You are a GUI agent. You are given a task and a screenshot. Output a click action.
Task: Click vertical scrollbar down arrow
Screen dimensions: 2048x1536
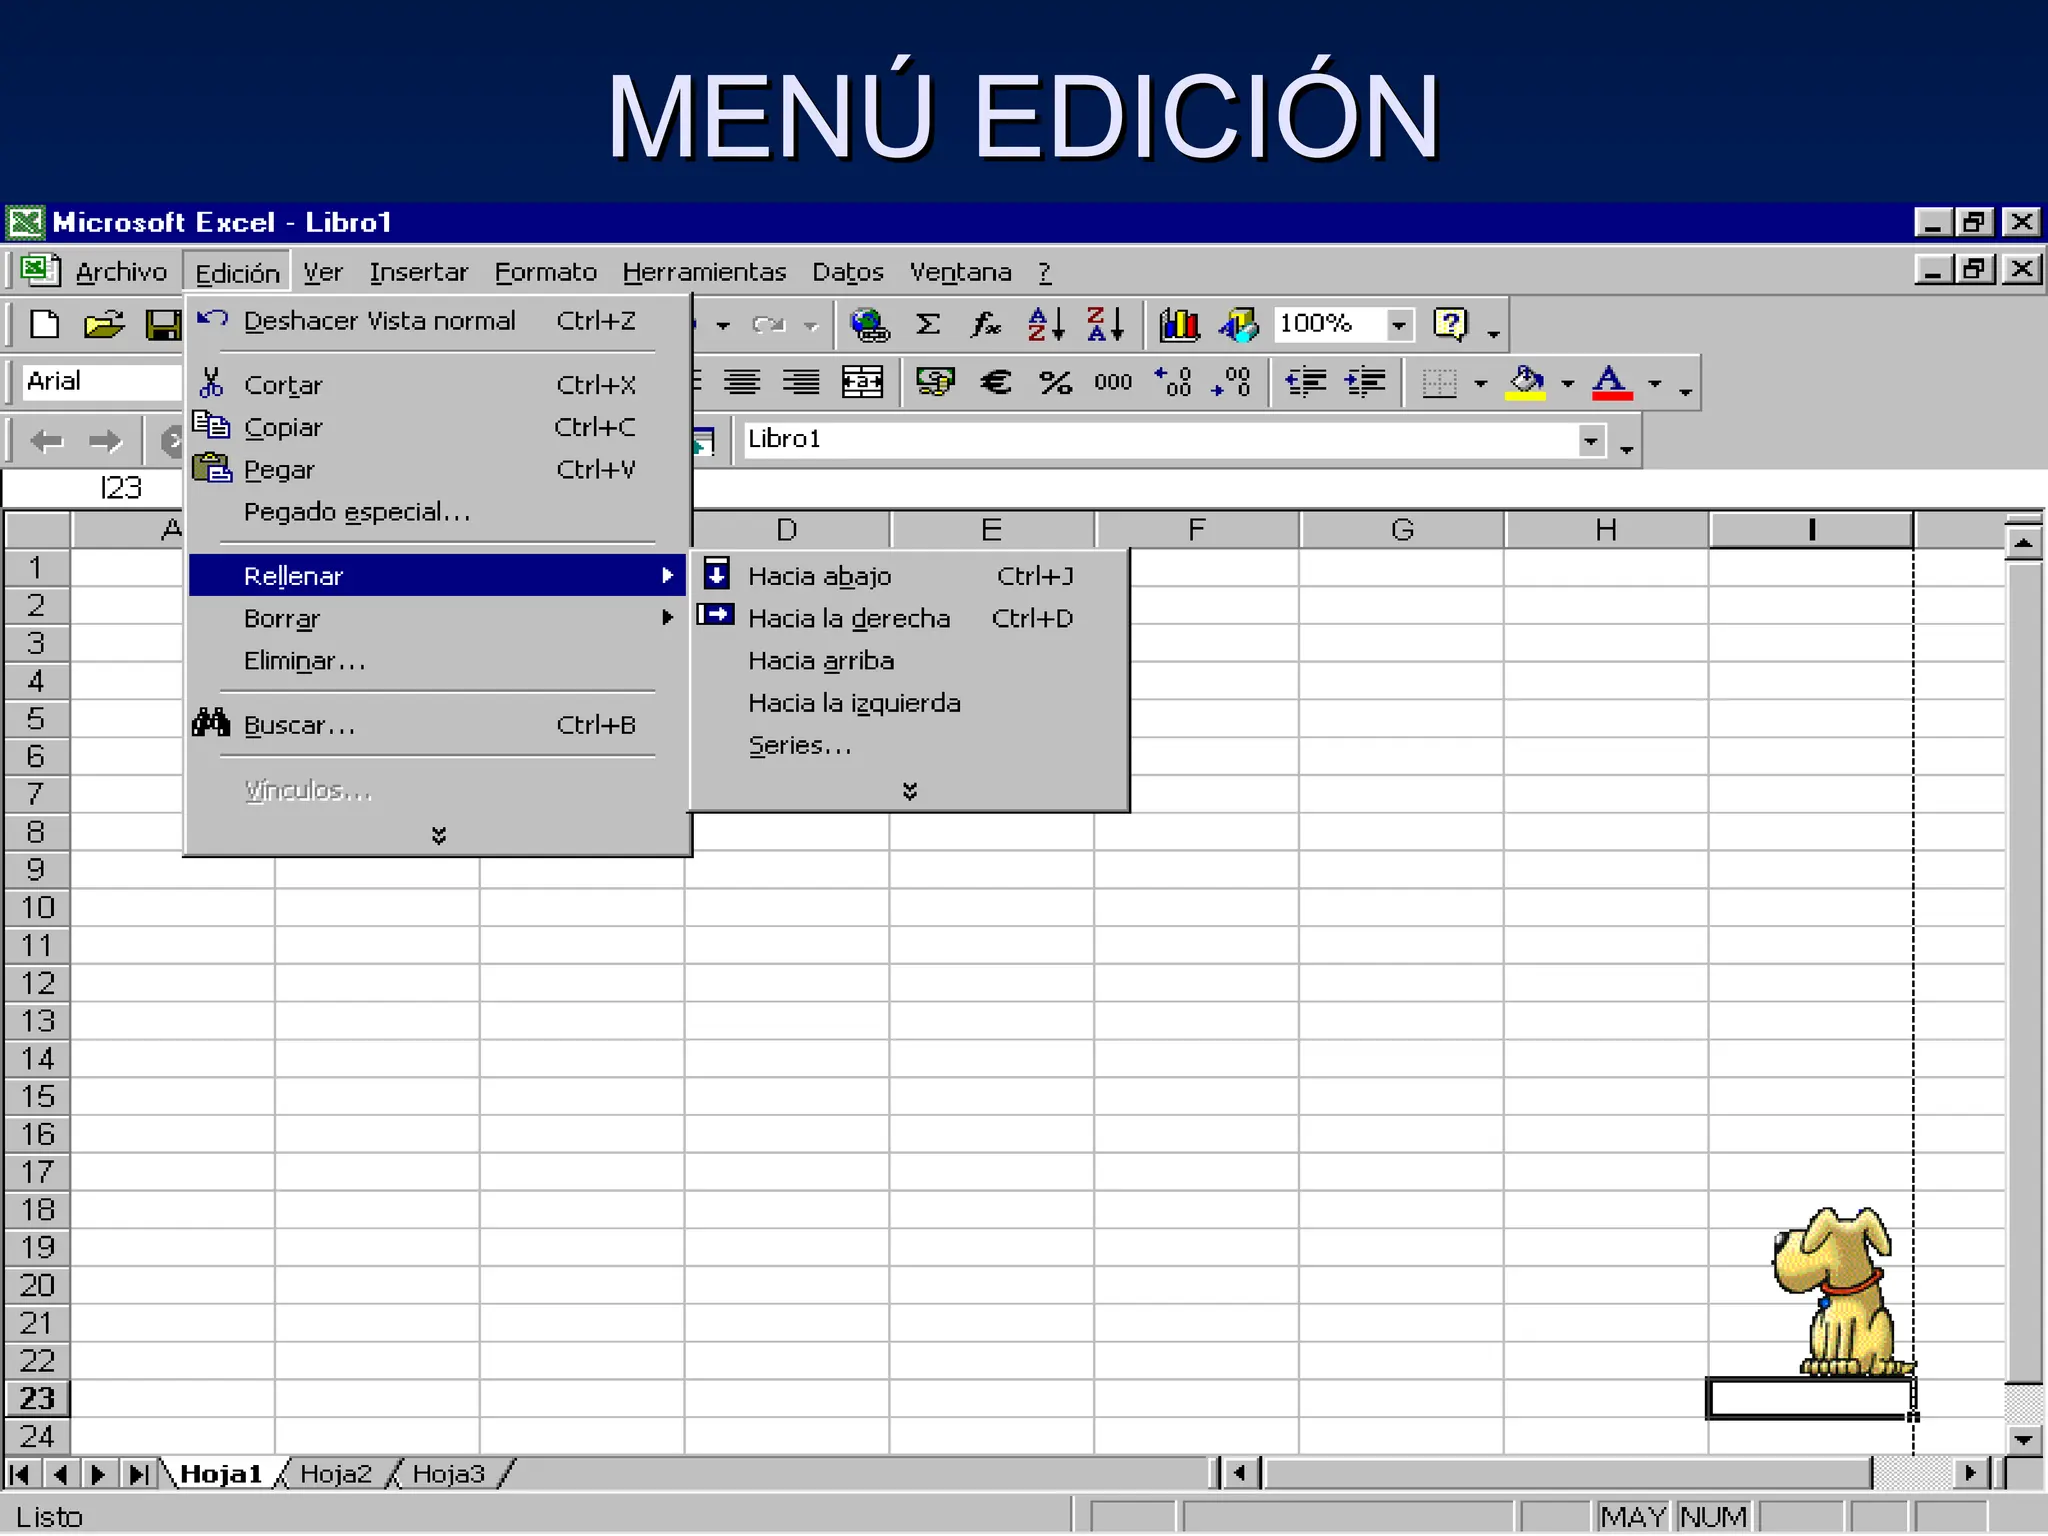point(2023,1440)
